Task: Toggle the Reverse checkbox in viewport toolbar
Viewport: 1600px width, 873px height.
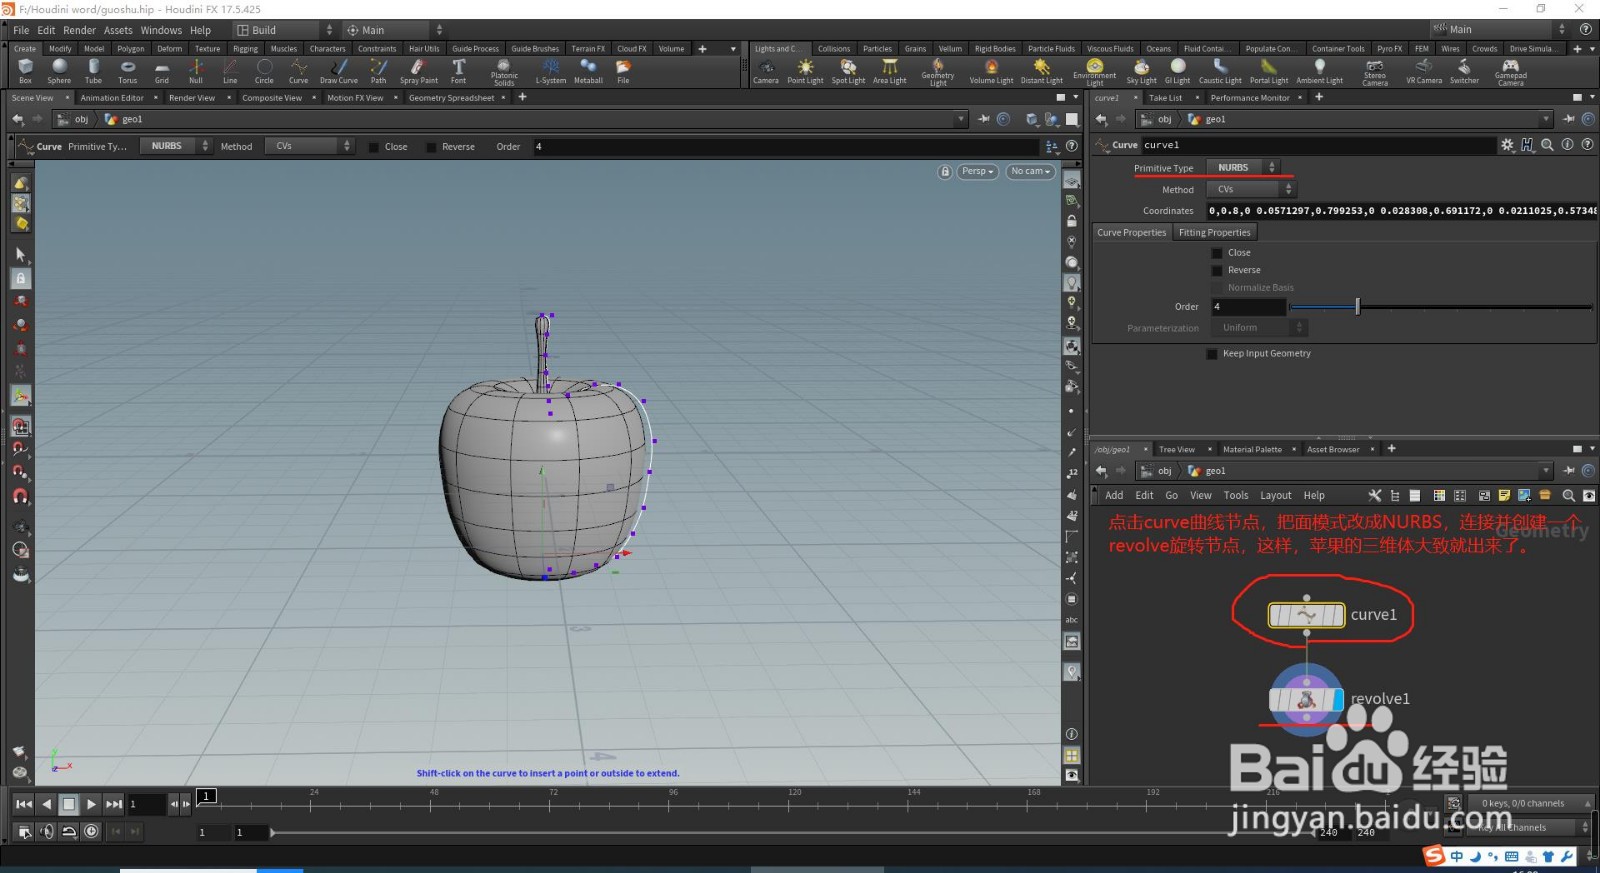Action: click(431, 147)
